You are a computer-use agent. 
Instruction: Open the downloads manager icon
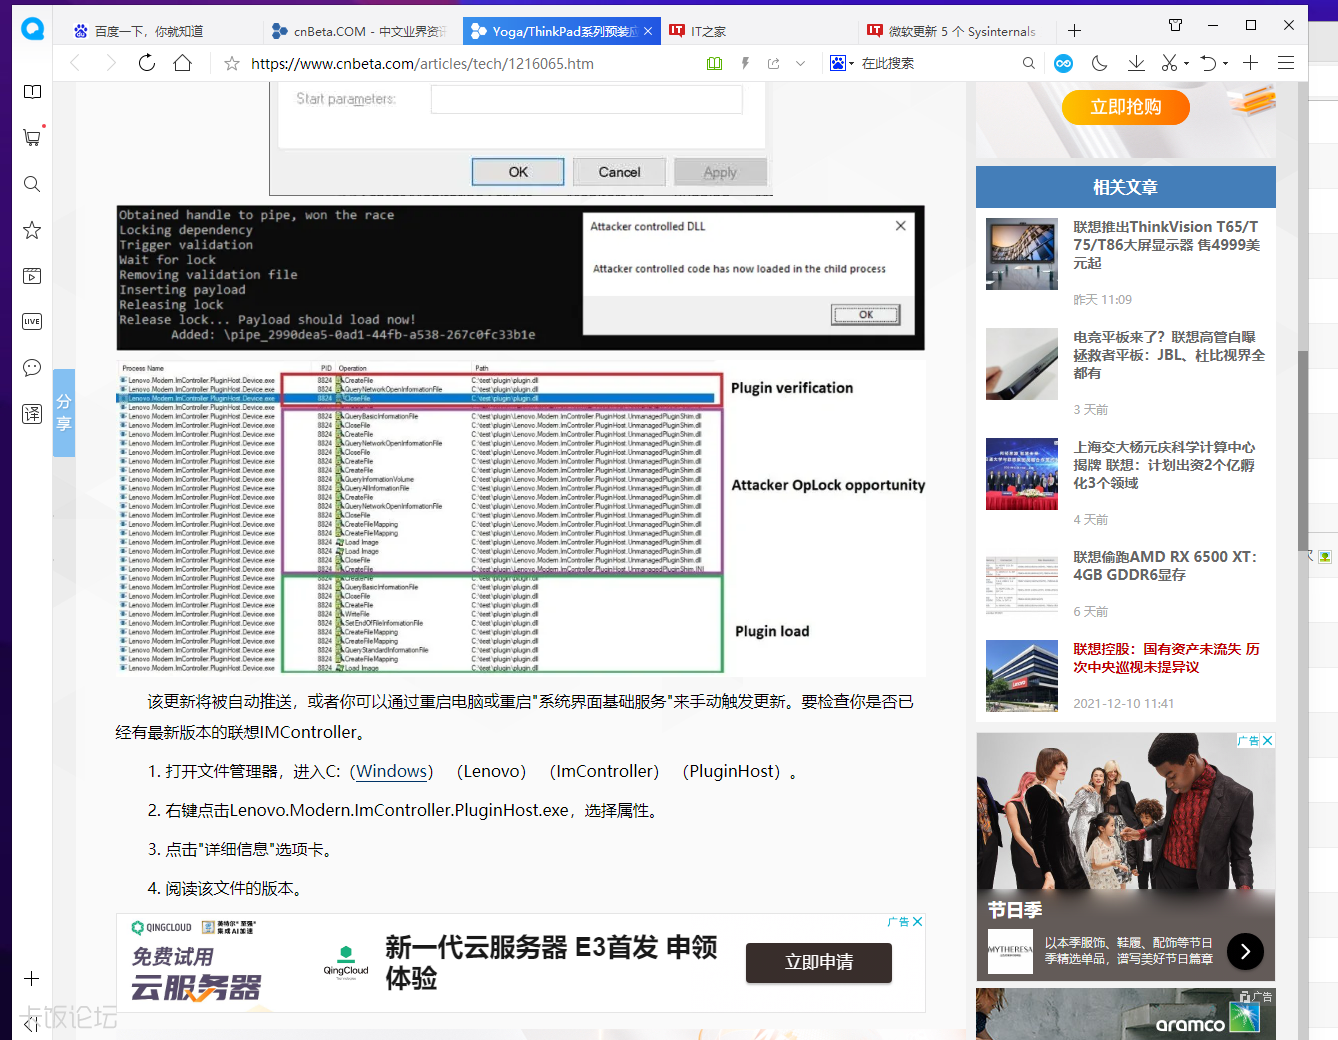click(x=1136, y=63)
